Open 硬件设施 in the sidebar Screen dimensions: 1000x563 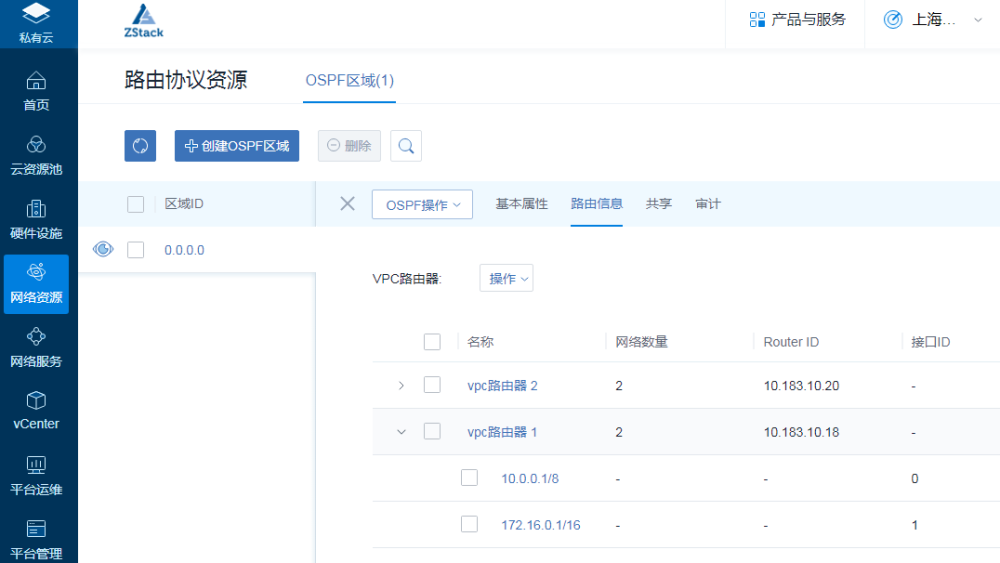tap(36, 219)
